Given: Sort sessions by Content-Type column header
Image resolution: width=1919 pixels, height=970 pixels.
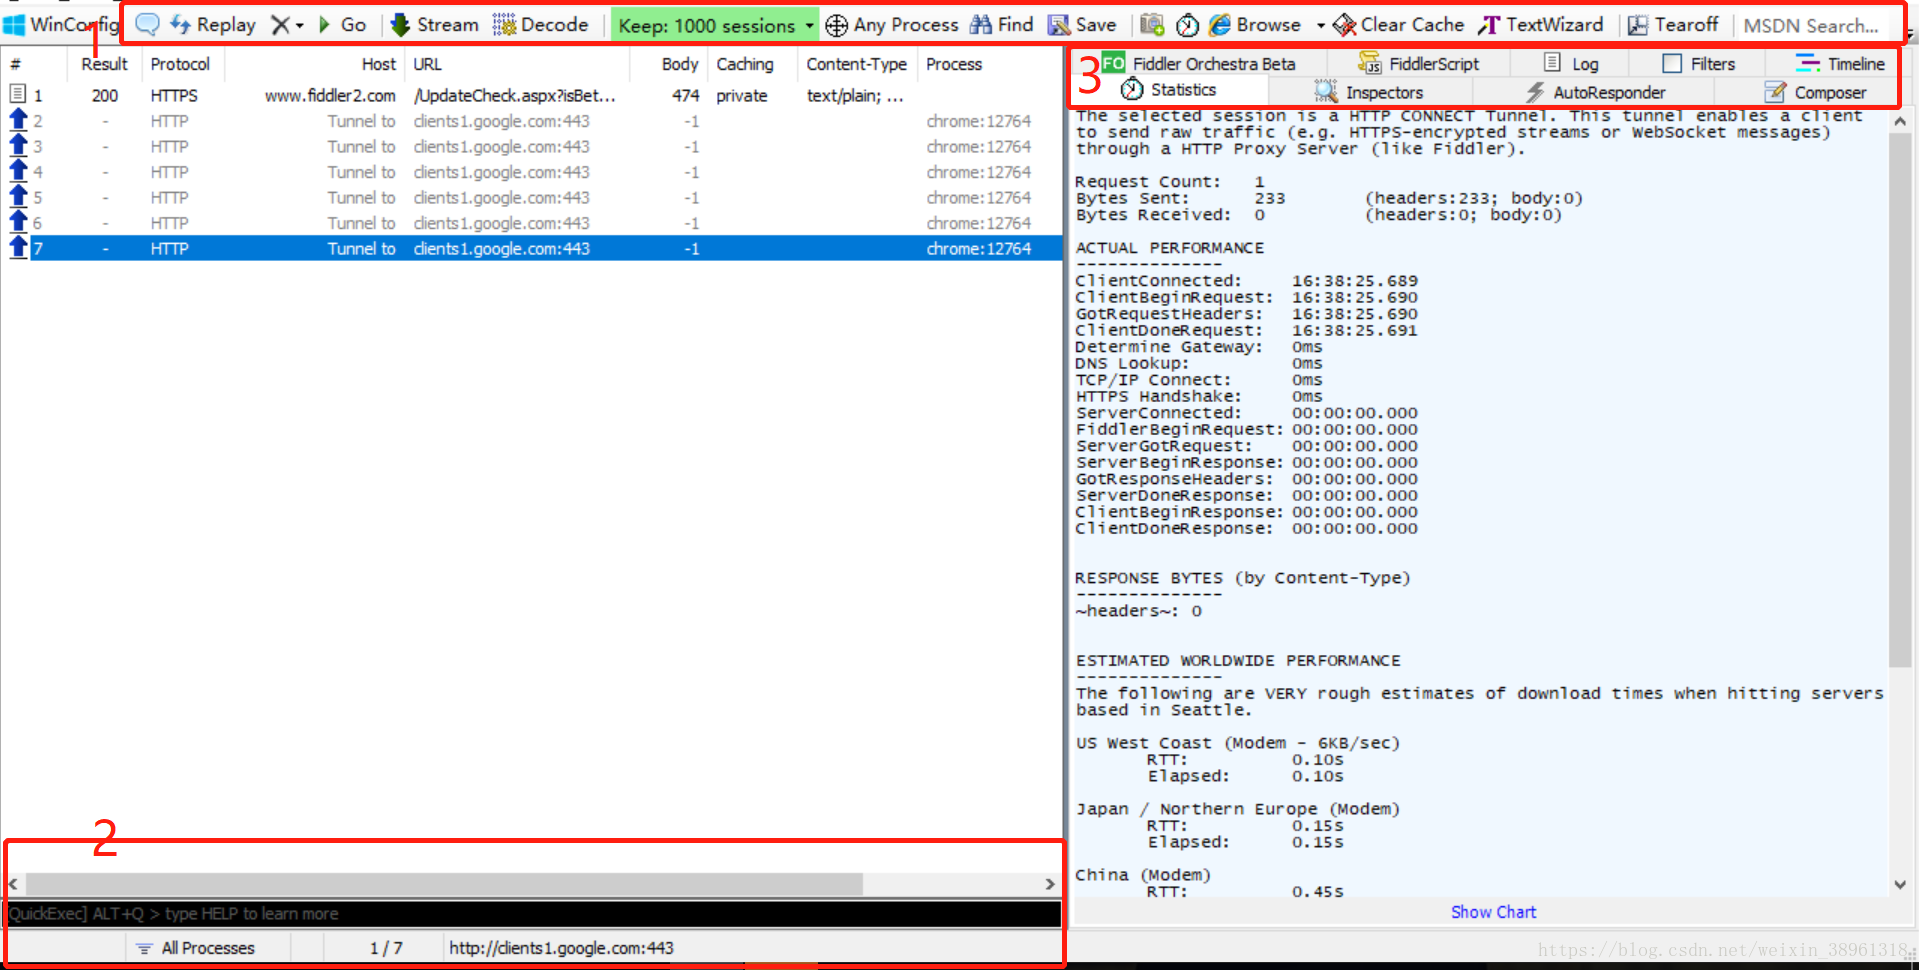Looking at the screenshot, I should [856, 64].
